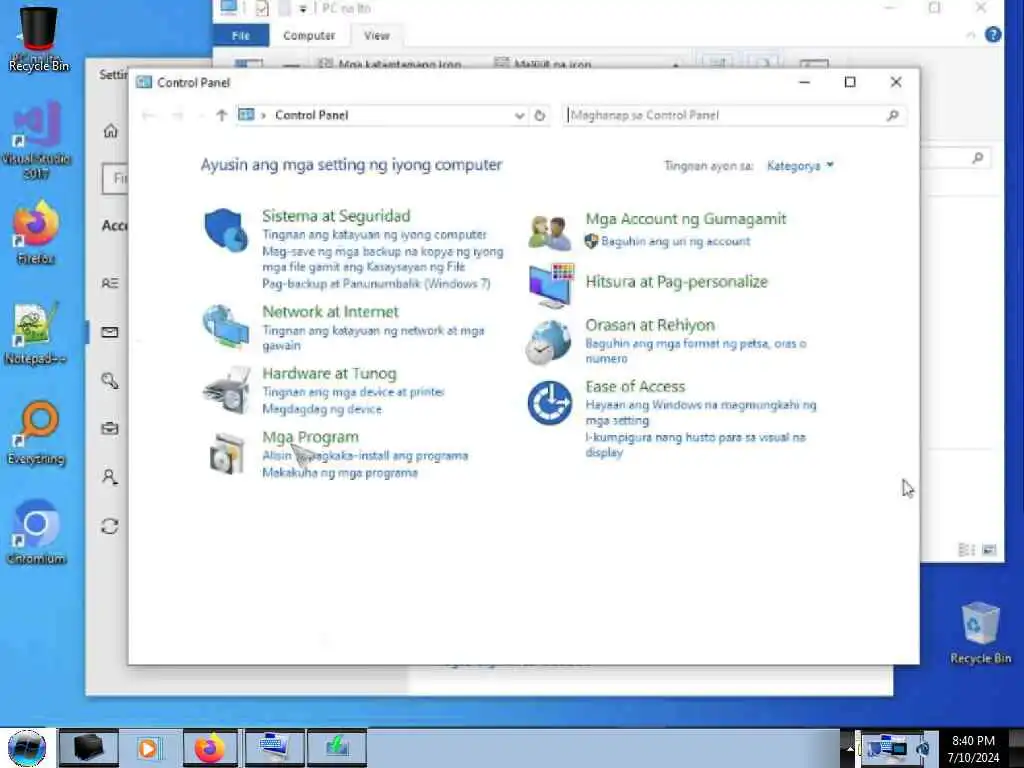The width and height of the screenshot is (1024, 768).
Task: Open the Computer ribbon tab
Action: [309, 36]
